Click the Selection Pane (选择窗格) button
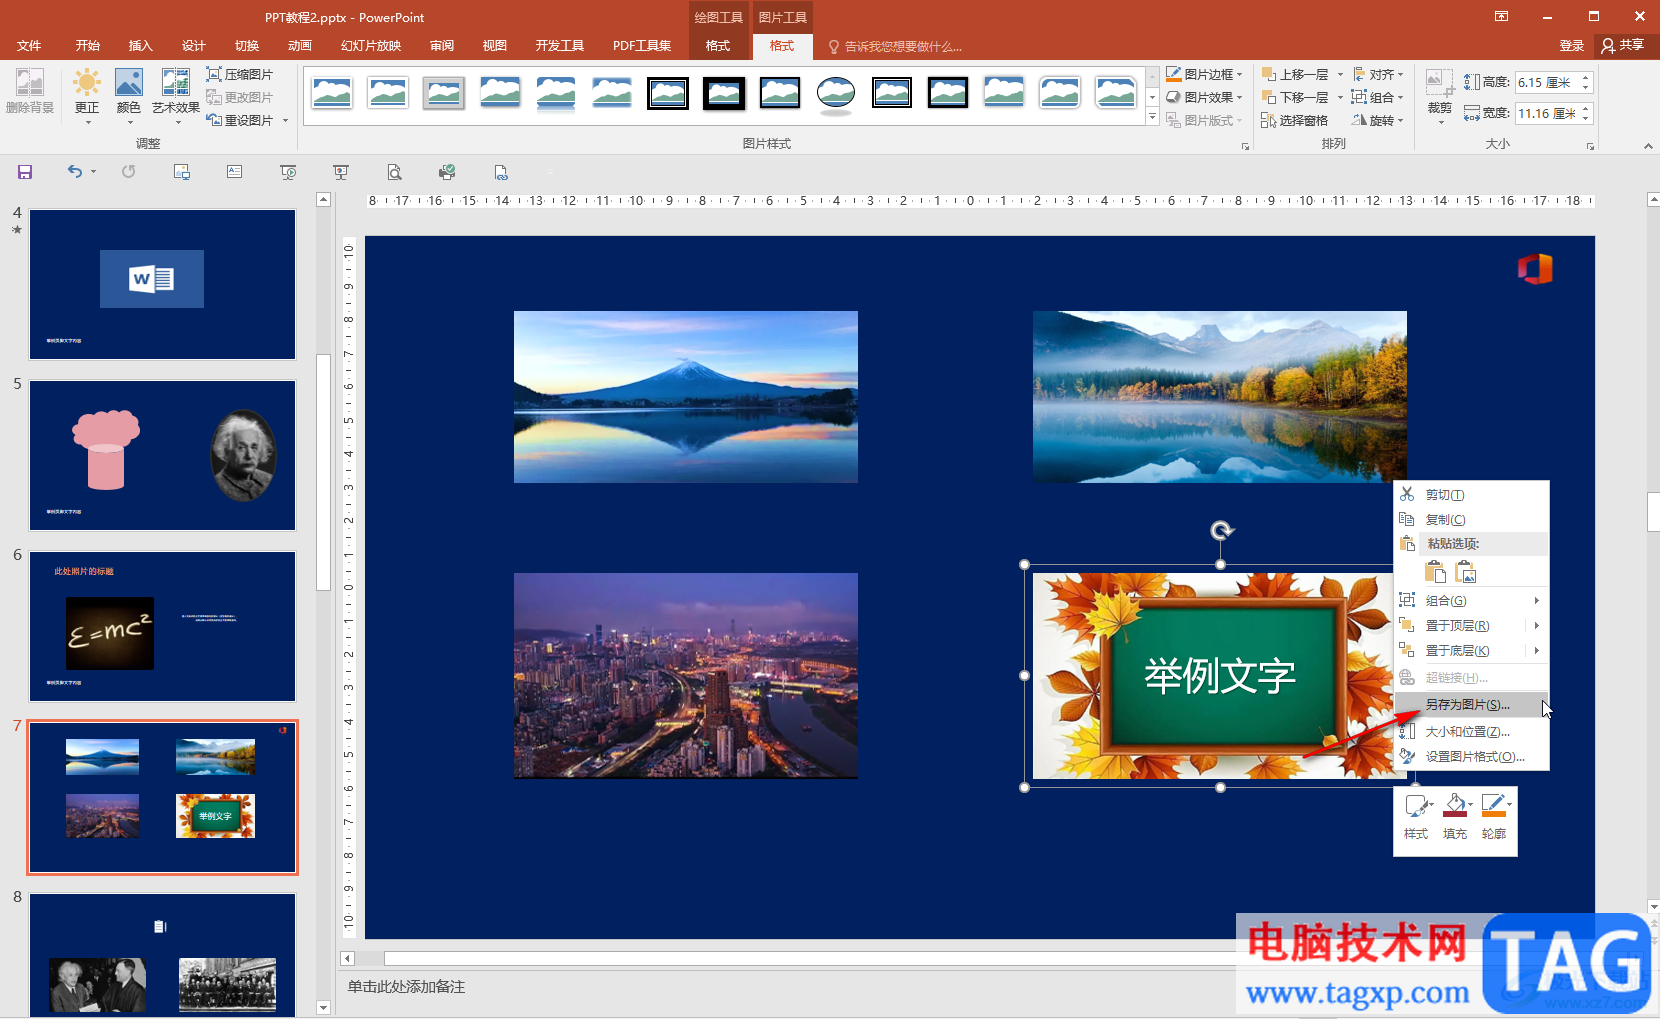Viewport: 1660px width, 1019px height. coord(1295,121)
